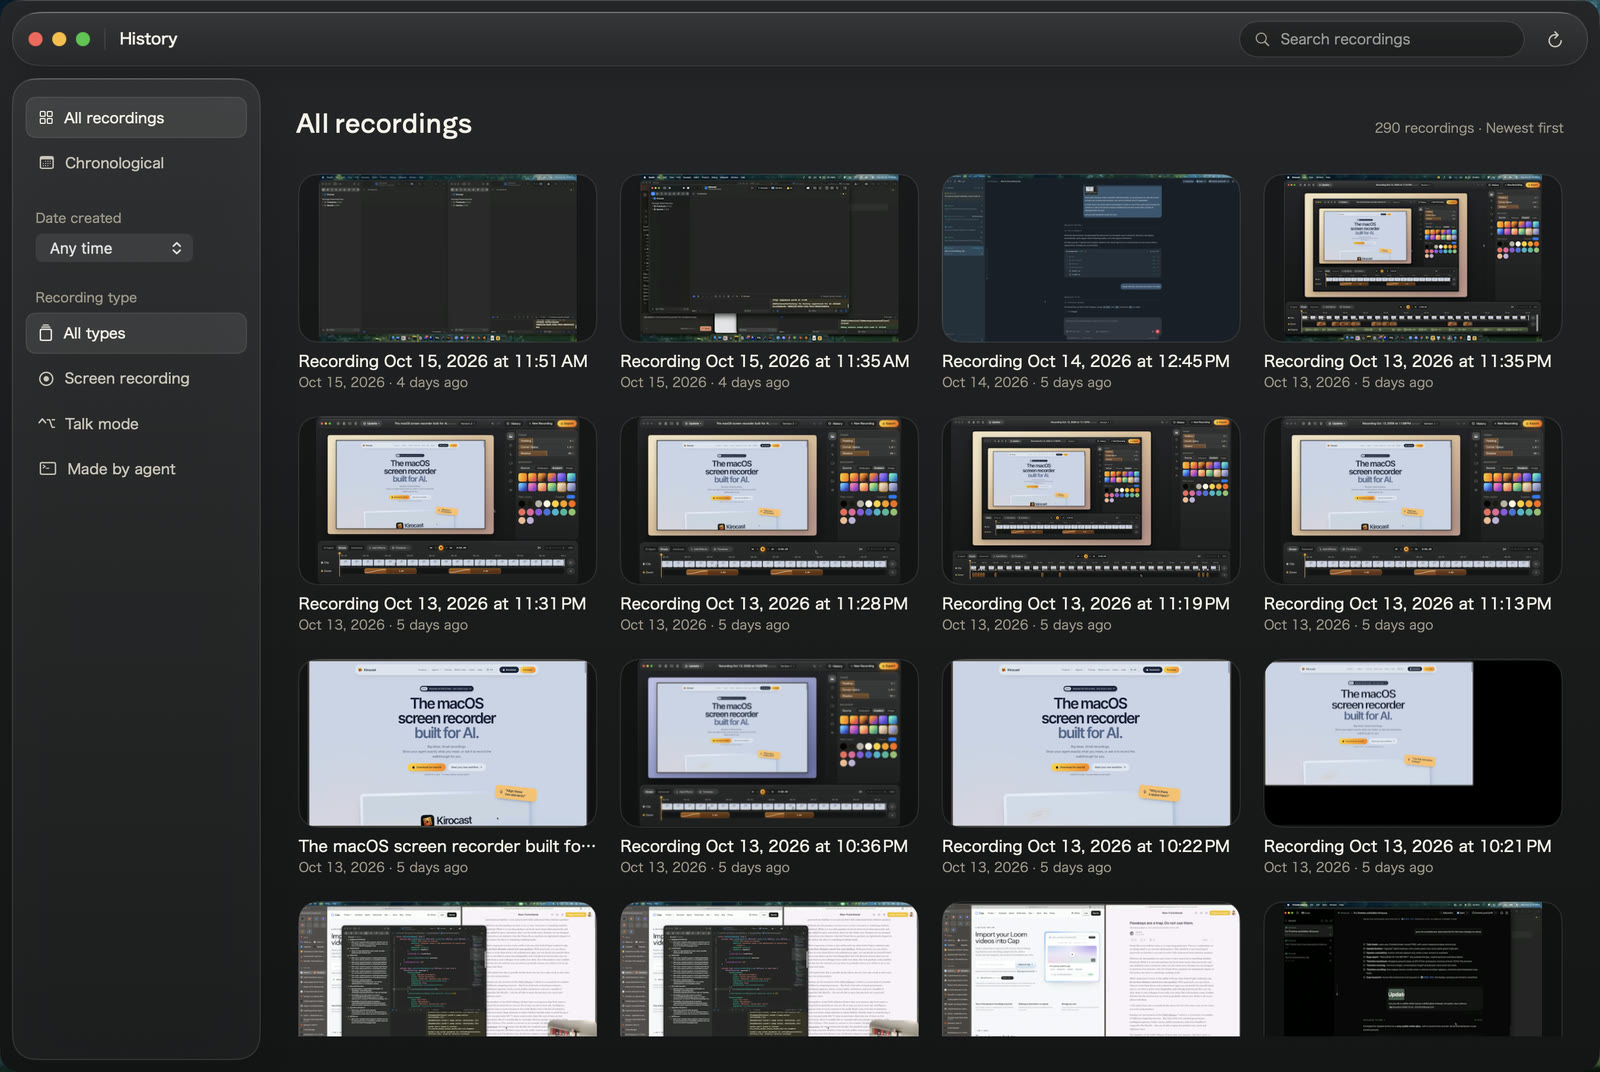Filter by Talk mode type
Viewport: 1600px width, 1072px height.
point(136,424)
